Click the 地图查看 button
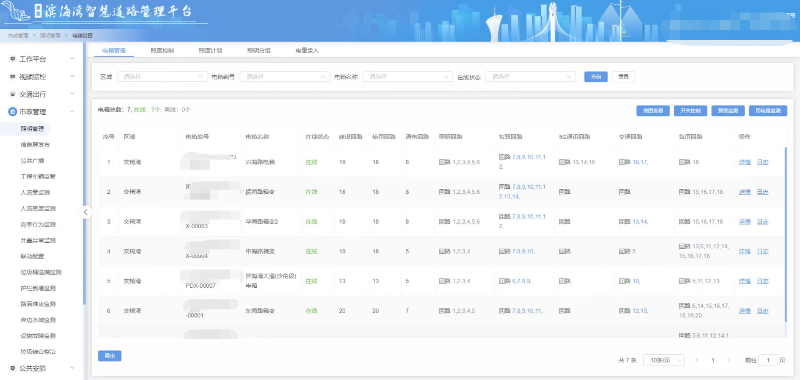The height and width of the screenshot is (380, 800). [653, 111]
